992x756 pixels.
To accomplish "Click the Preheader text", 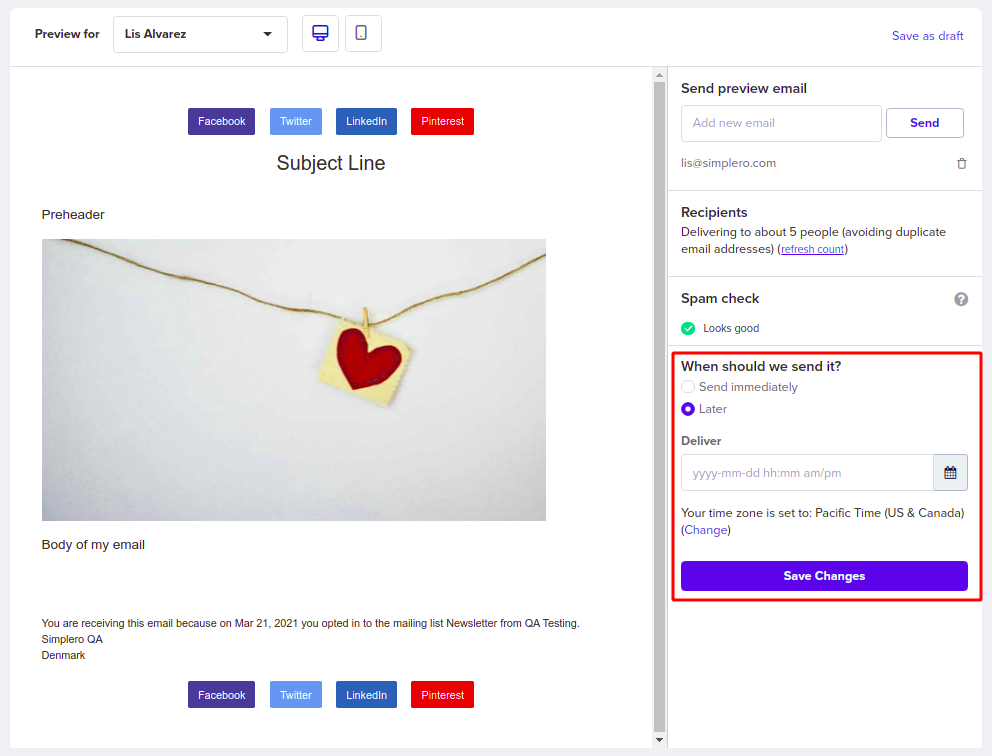I will (73, 214).
